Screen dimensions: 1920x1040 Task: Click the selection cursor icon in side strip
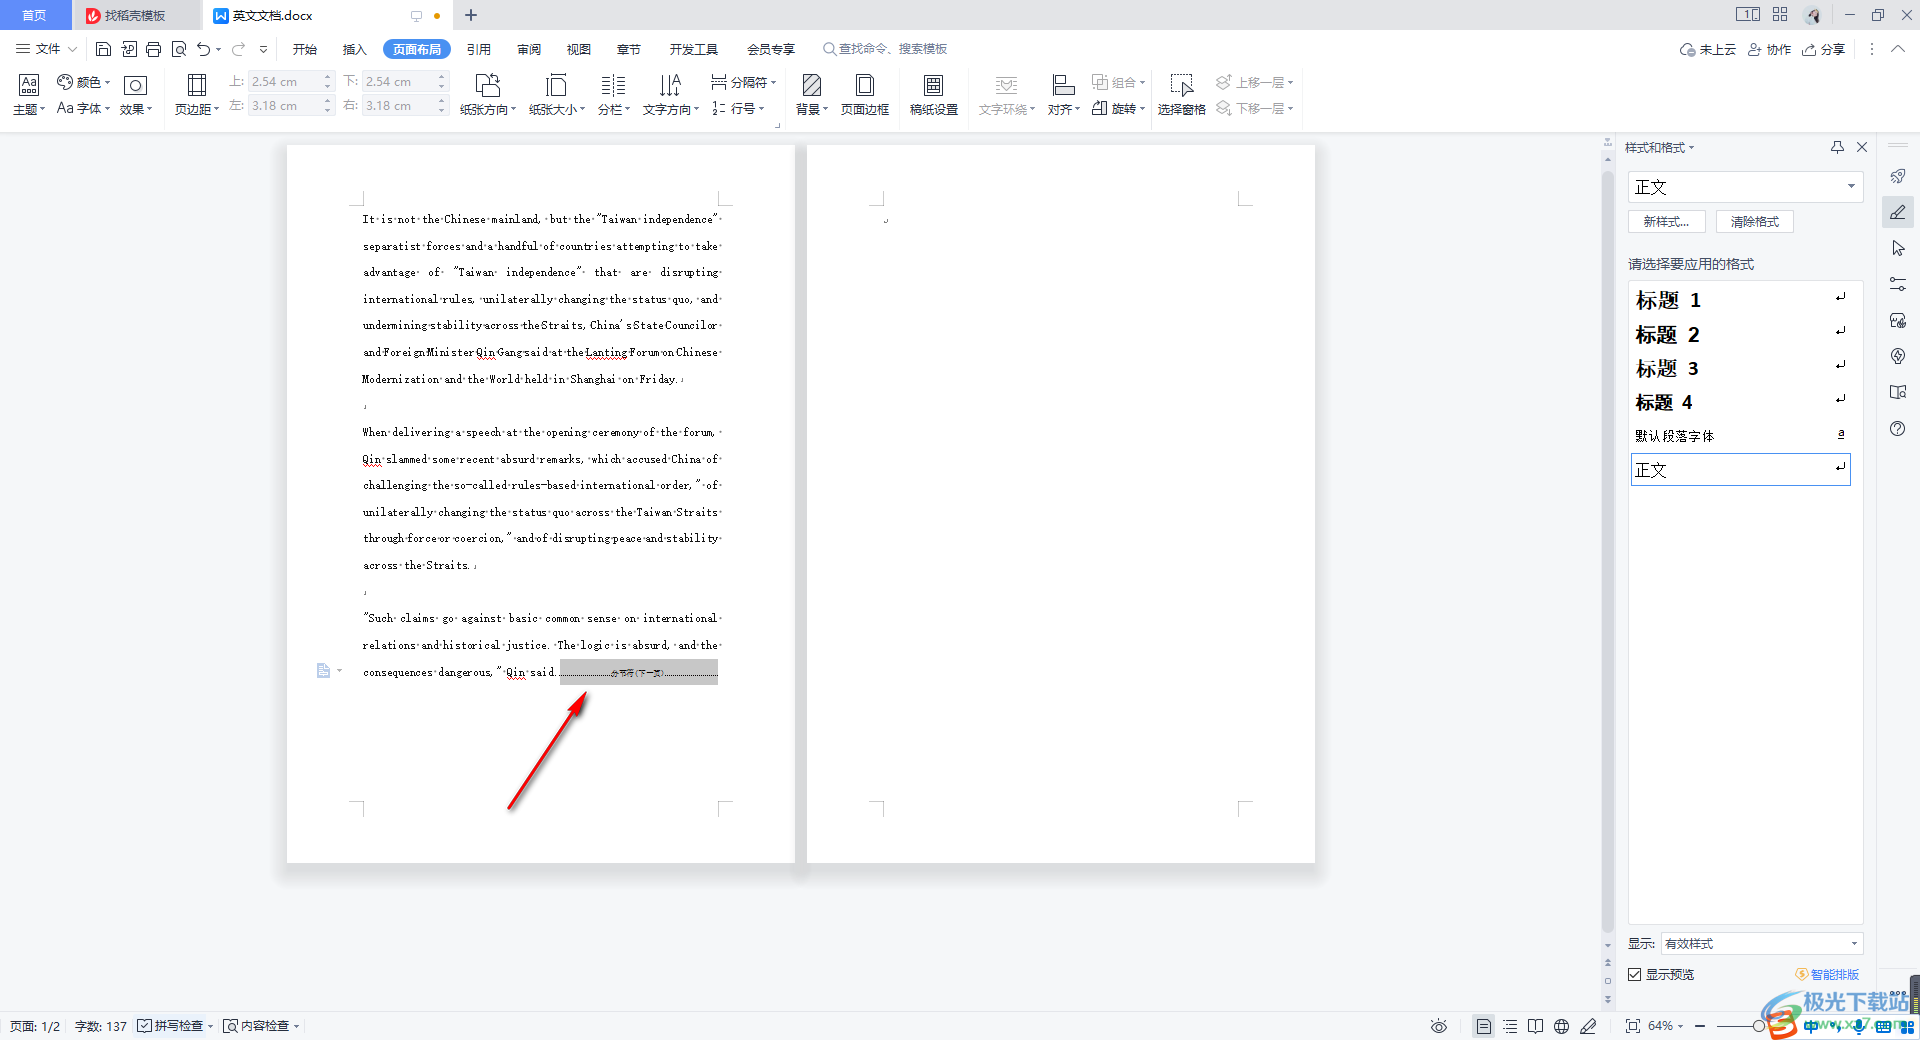click(x=1898, y=248)
